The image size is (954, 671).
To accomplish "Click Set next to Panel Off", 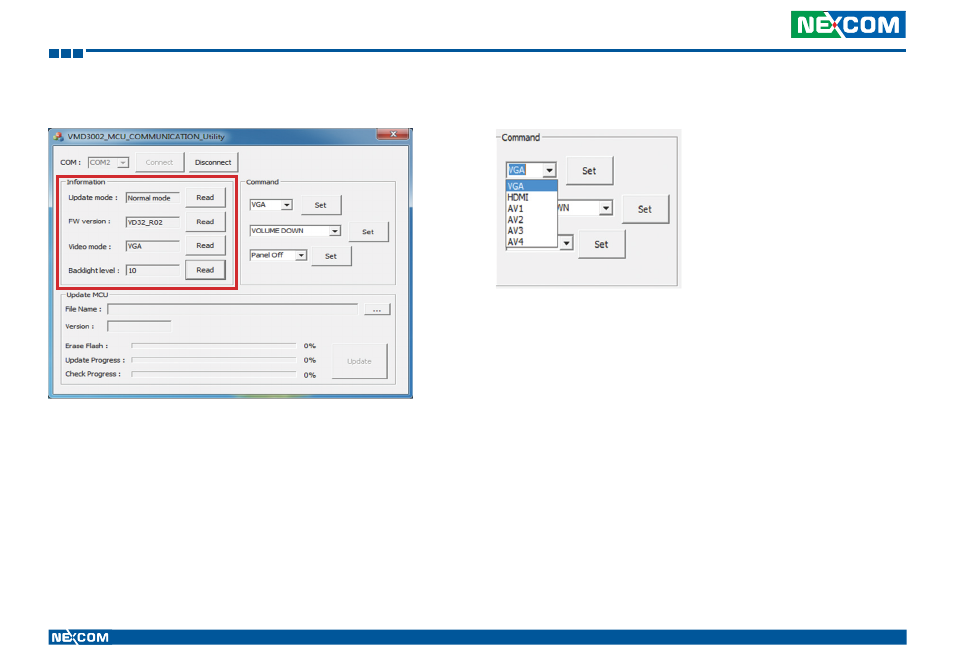I will tap(331, 256).
